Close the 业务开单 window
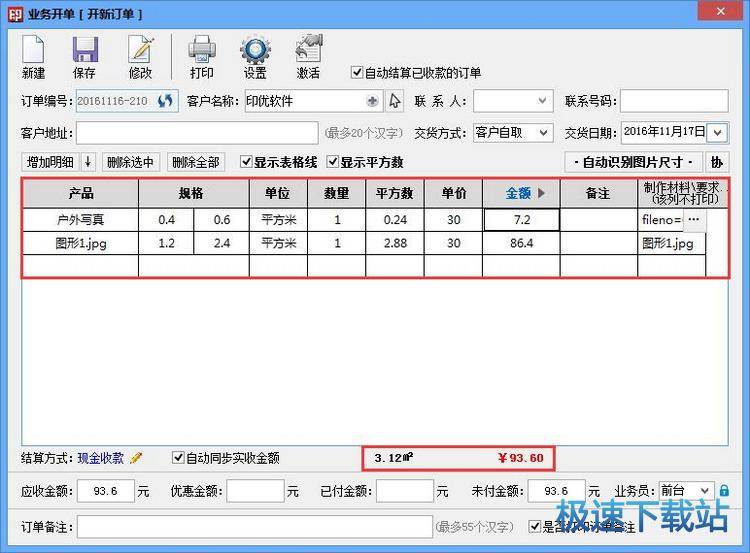The height and width of the screenshot is (553, 750). pos(720,11)
